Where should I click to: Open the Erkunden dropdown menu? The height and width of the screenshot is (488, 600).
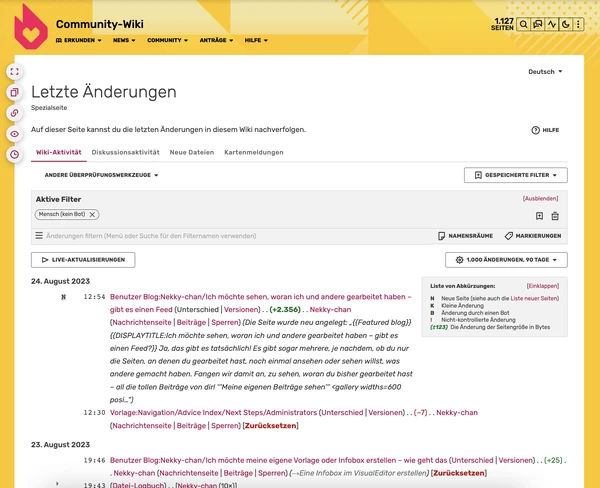[x=78, y=40]
